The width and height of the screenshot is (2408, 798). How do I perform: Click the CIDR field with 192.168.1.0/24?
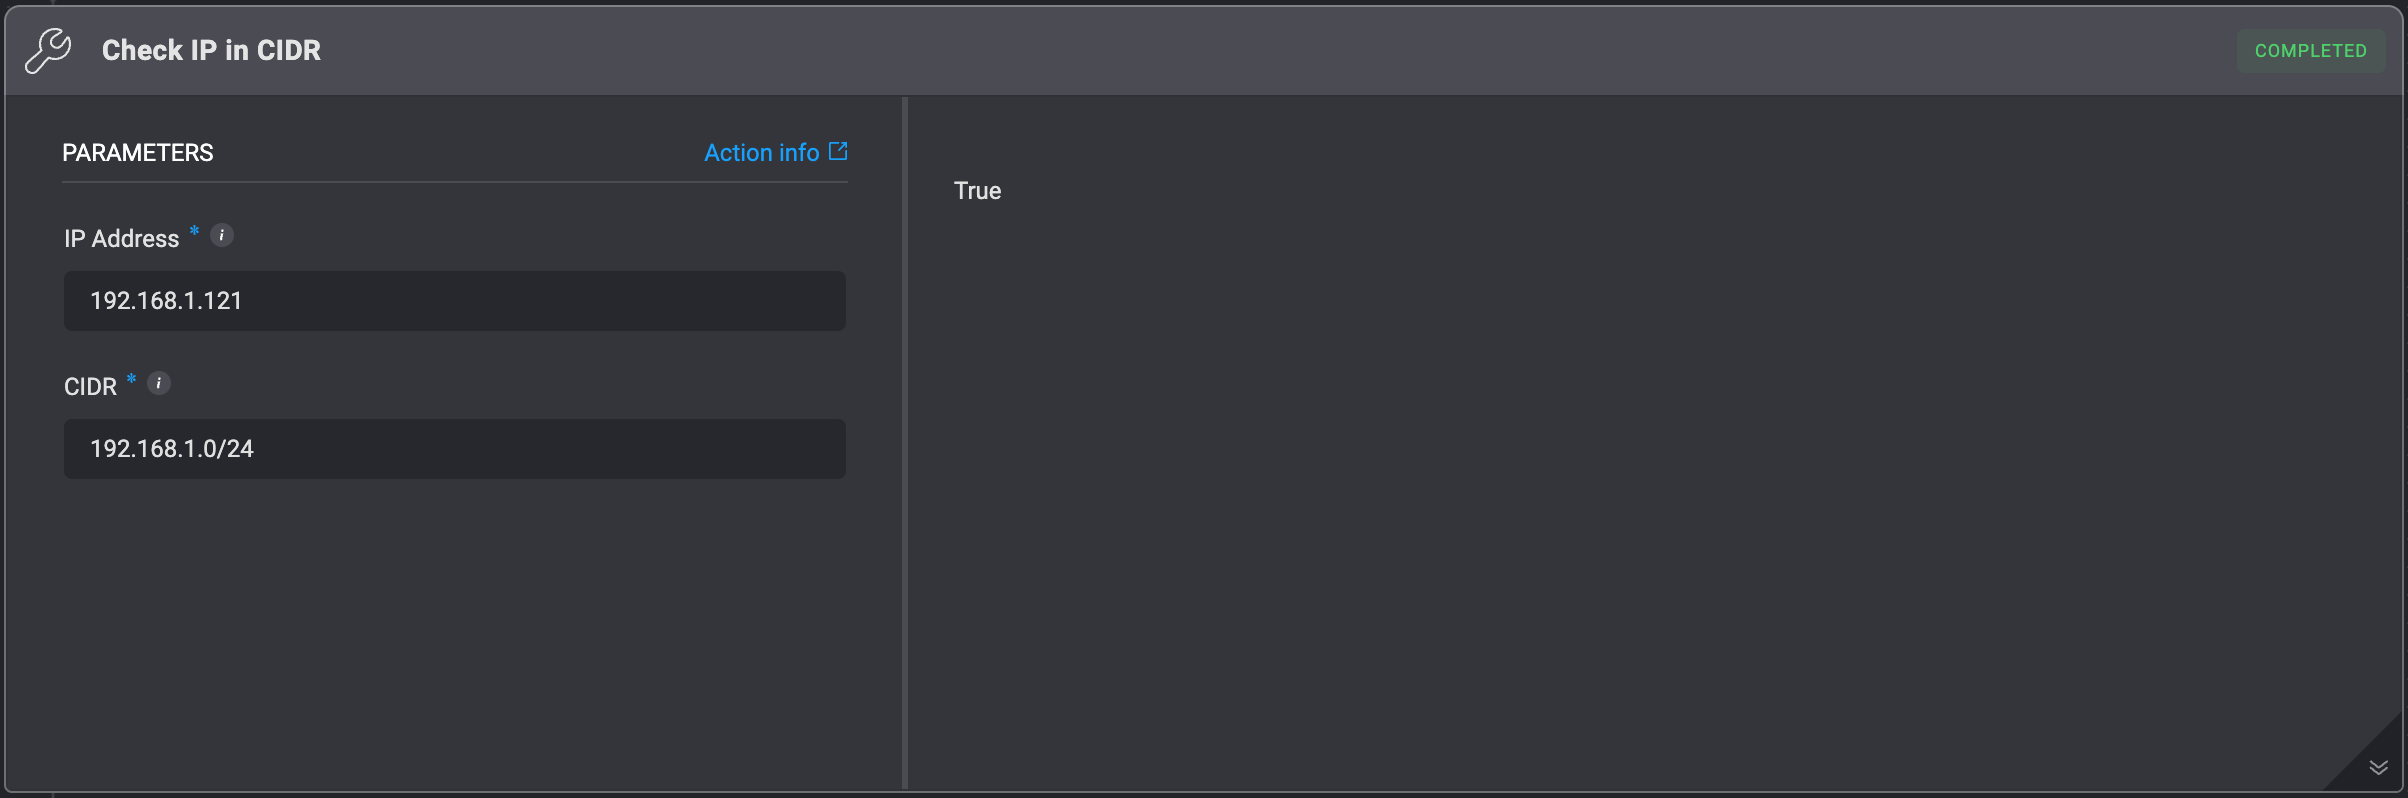point(455,449)
